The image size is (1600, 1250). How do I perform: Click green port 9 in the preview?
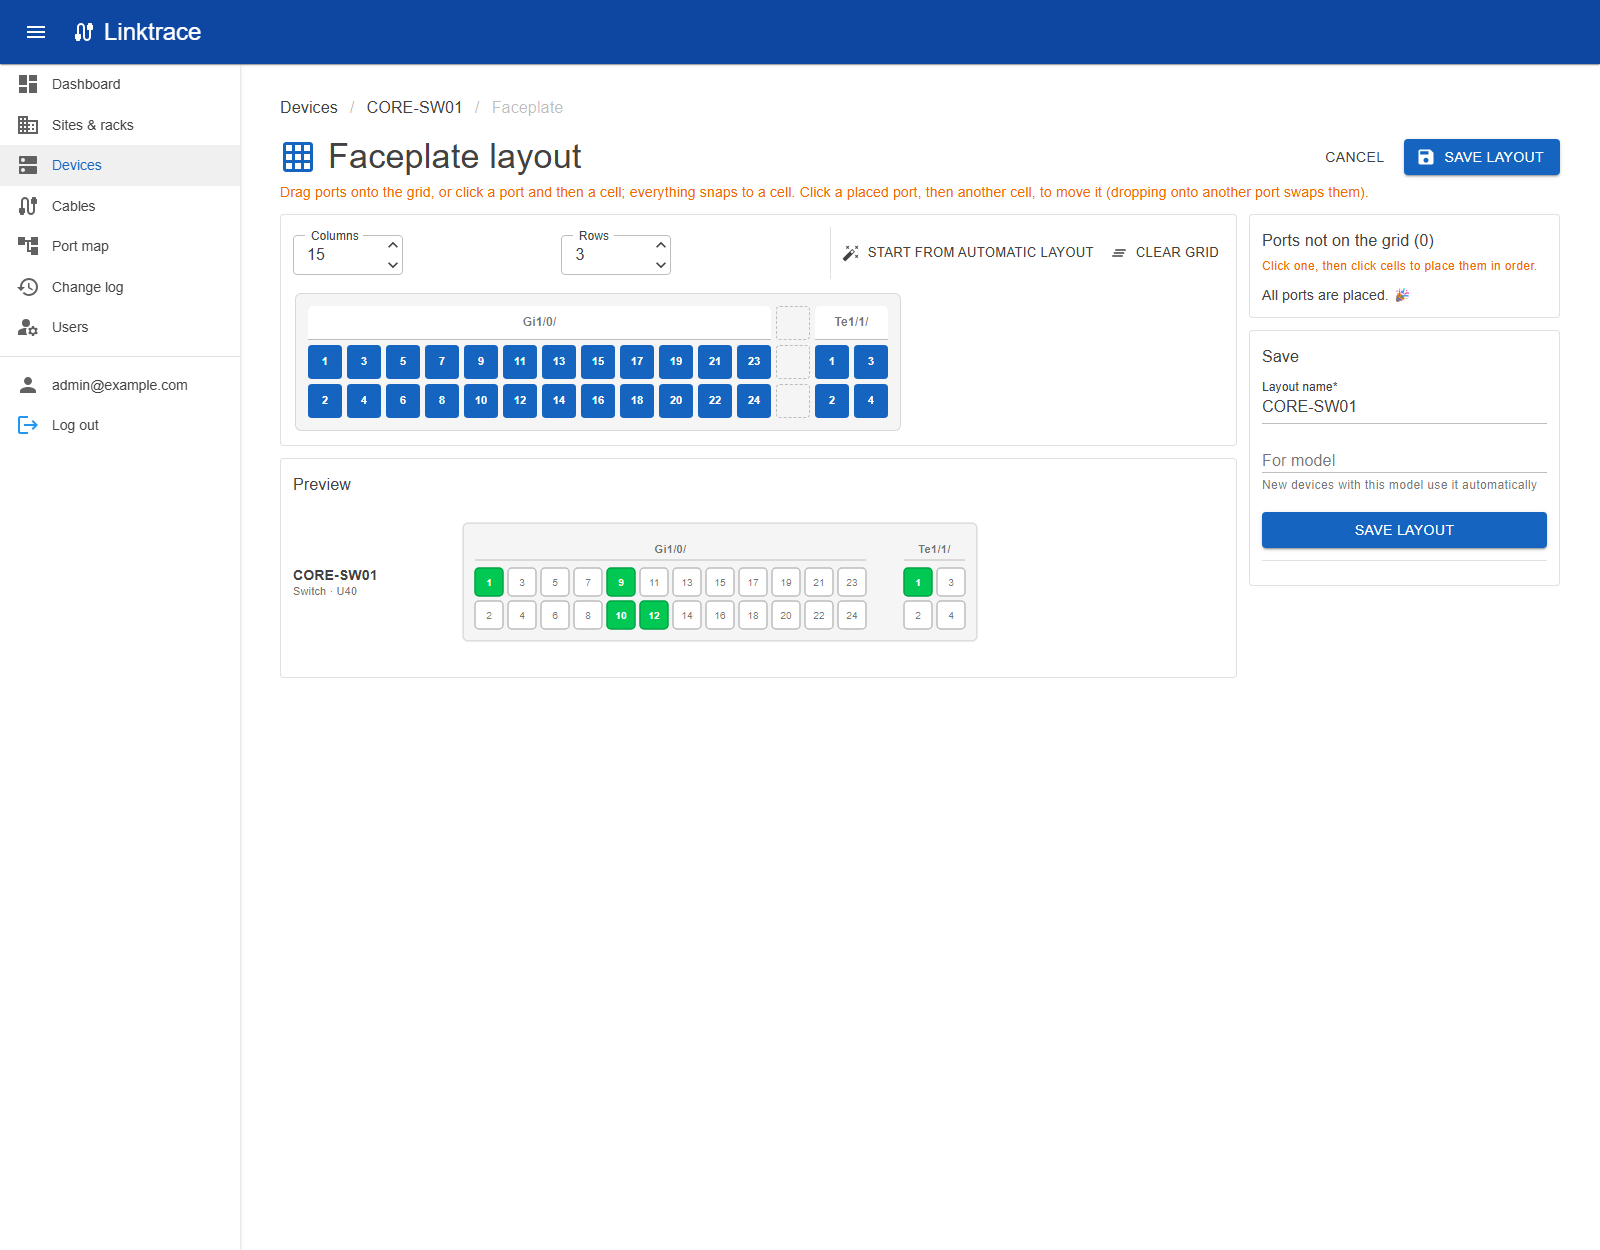(x=621, y=582)
